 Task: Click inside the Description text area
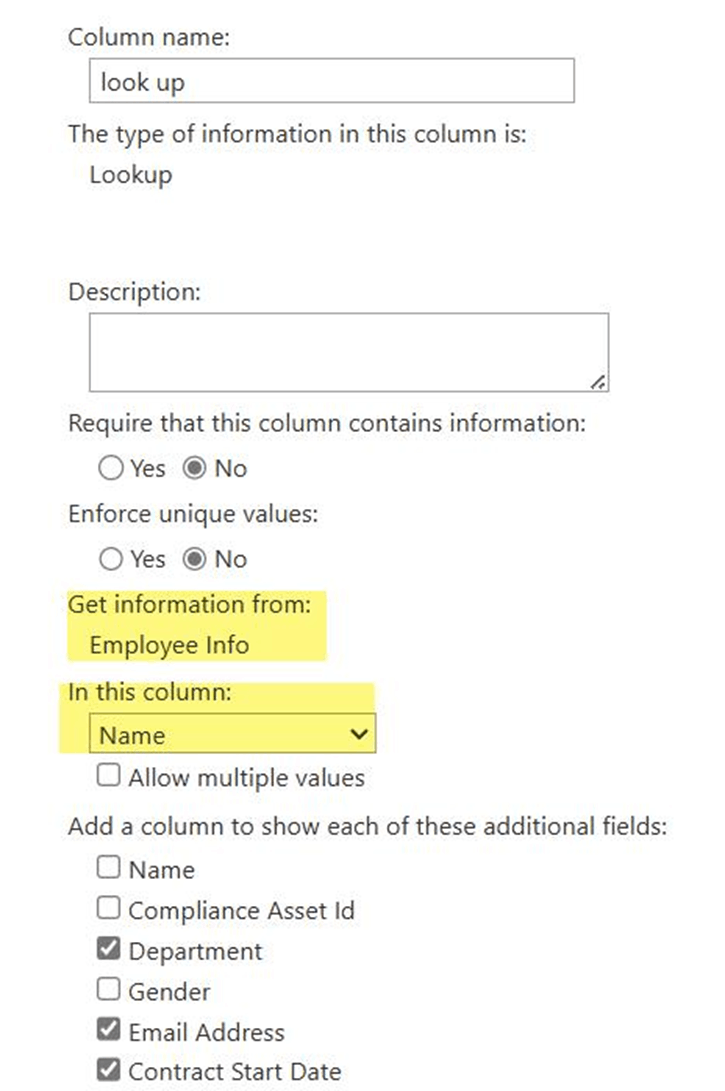(x=349, y=352)
